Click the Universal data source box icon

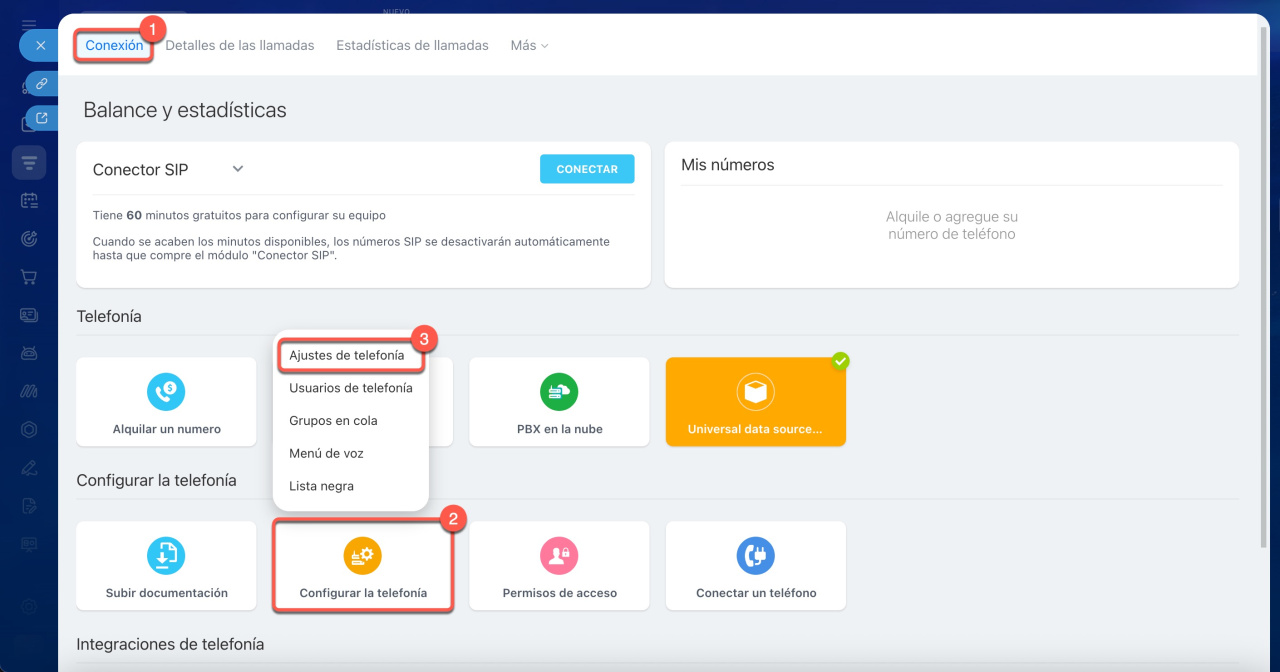(x=755, y=392)
